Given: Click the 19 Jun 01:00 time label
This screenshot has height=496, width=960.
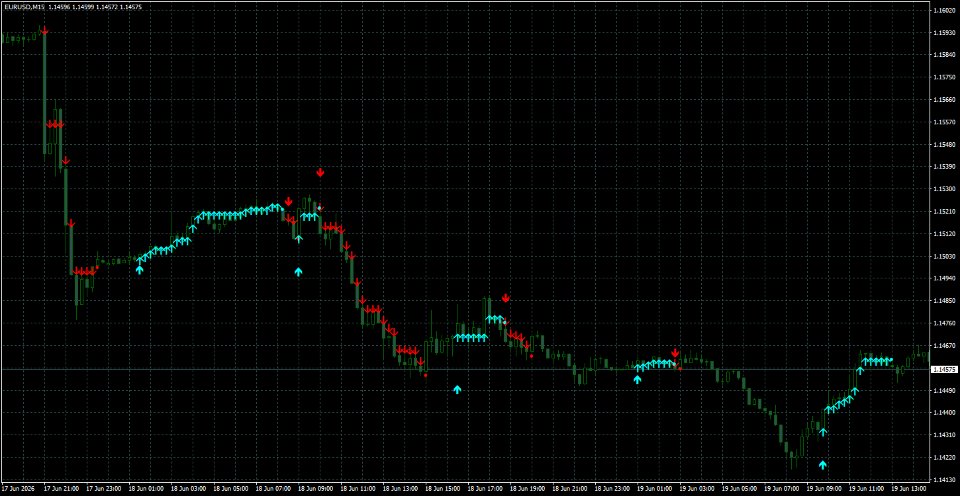Looking at the screenshot, I should tap(655, 489).
